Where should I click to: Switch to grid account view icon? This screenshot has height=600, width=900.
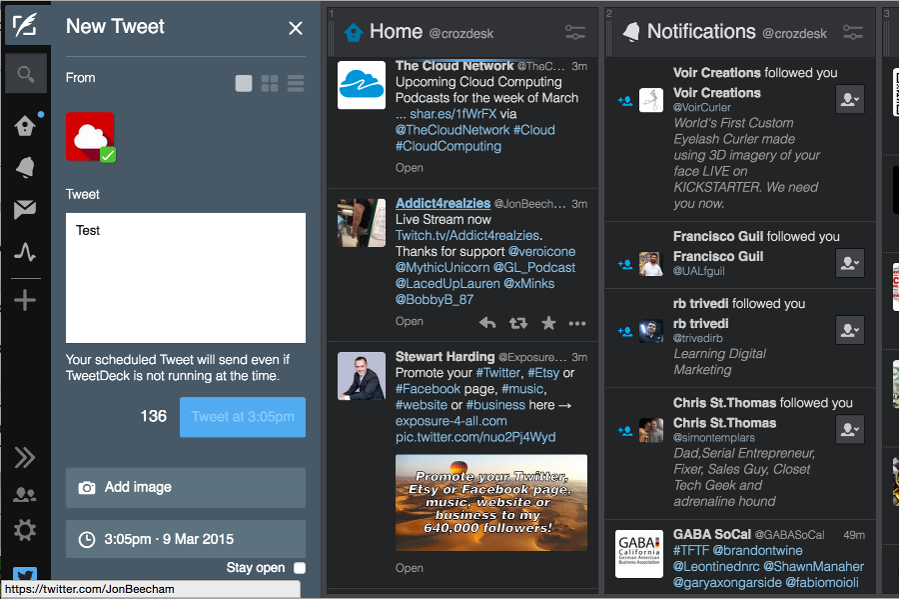(x=270, y=83)
